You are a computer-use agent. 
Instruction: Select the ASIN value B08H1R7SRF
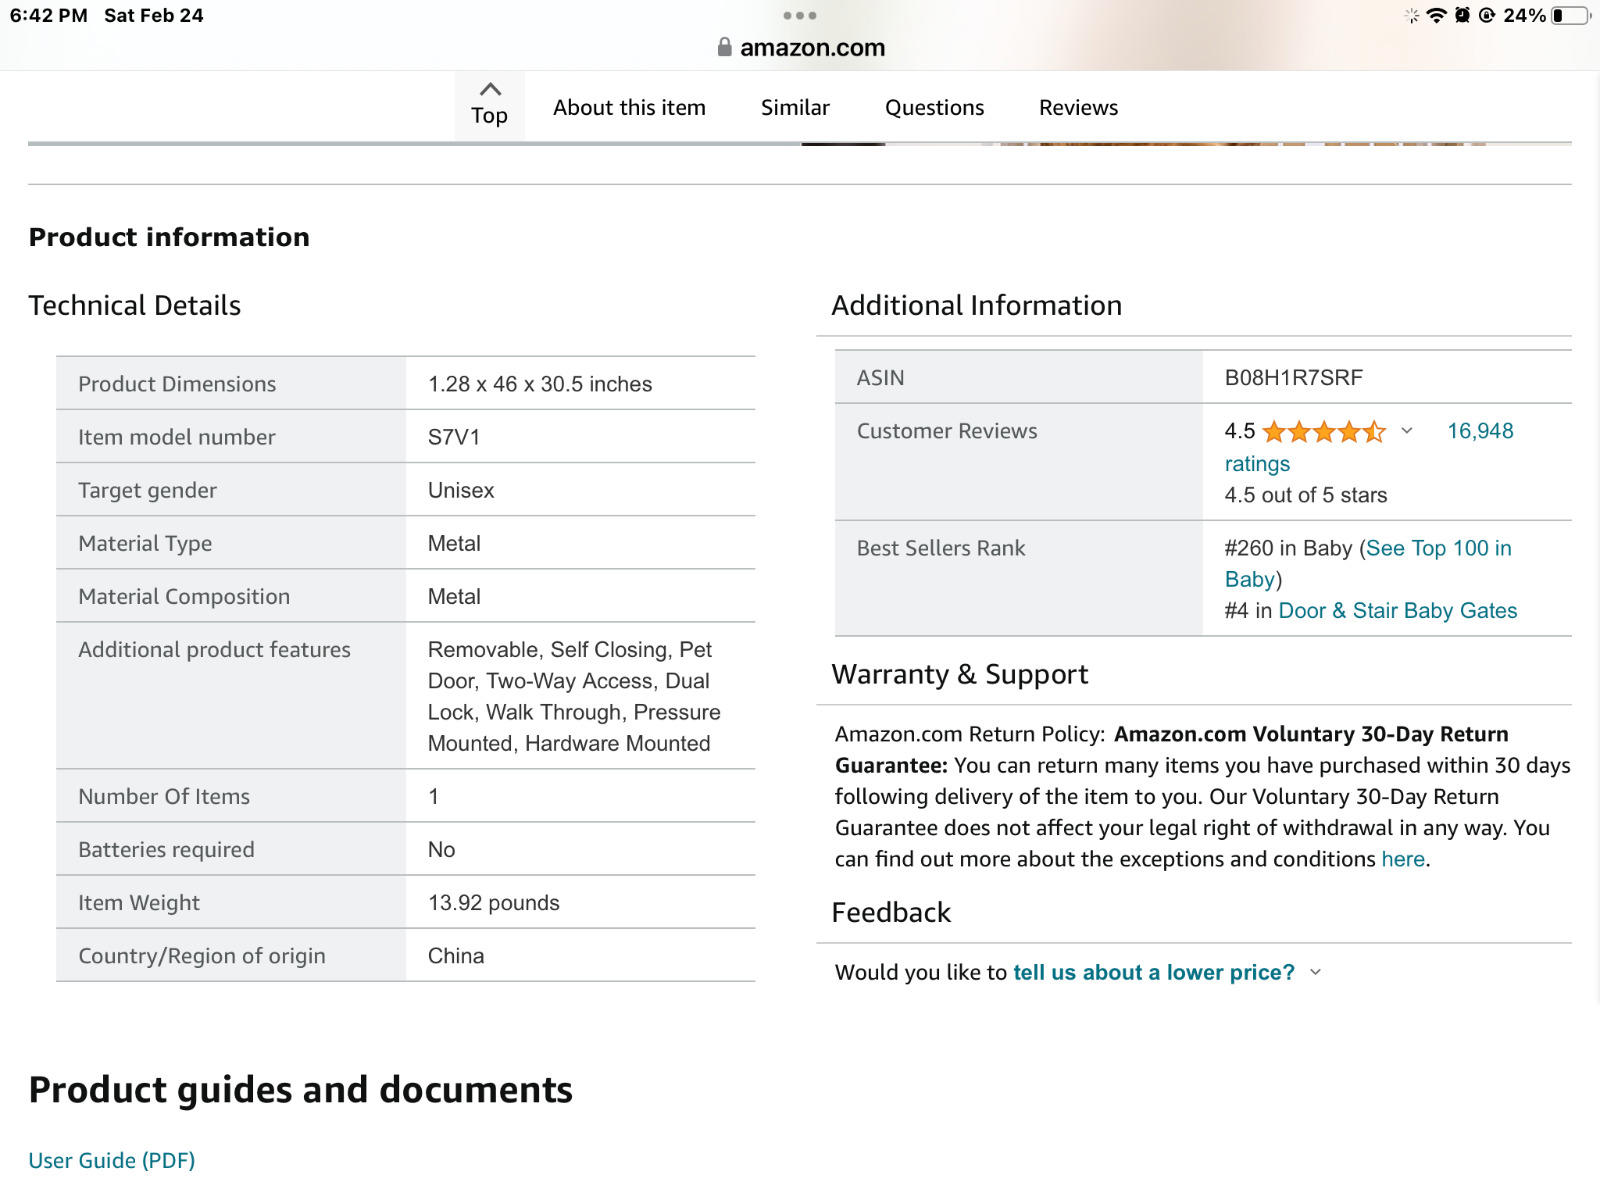pos(1294,377)
